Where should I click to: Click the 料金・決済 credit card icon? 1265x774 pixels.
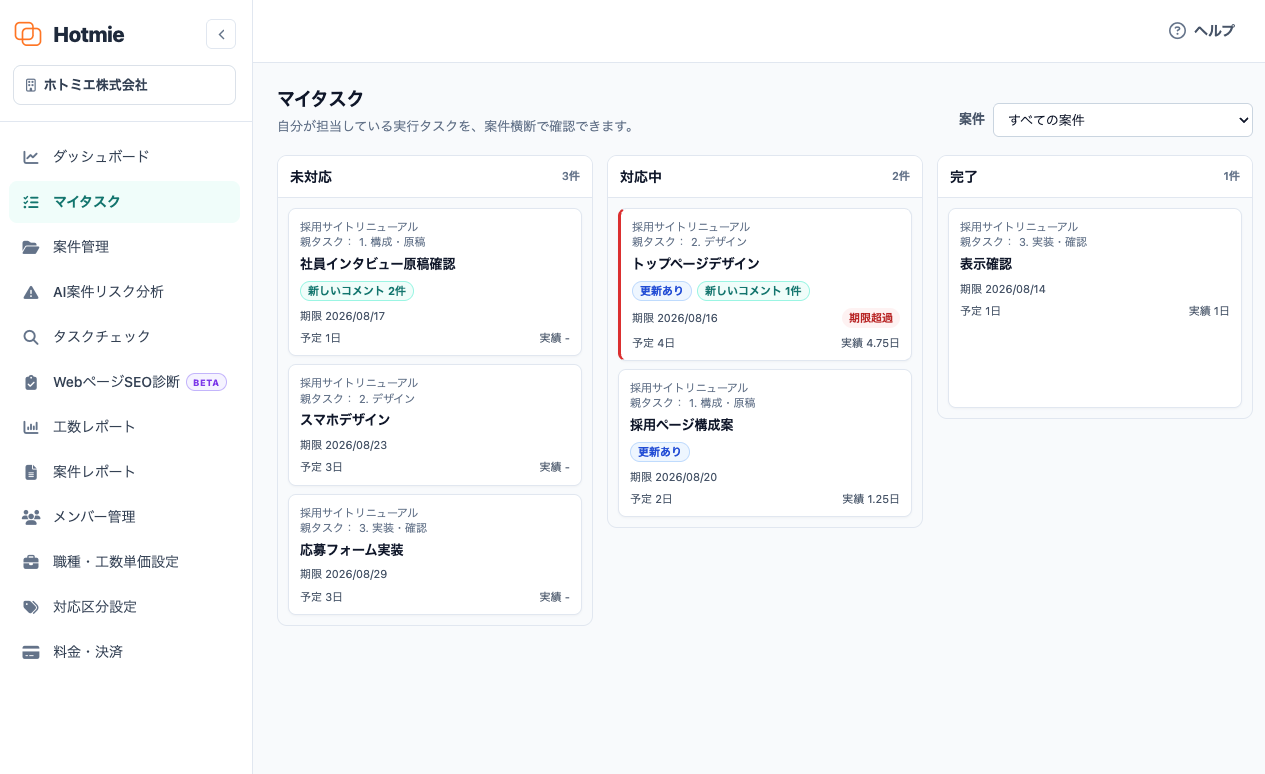click(x=31, y=652)
